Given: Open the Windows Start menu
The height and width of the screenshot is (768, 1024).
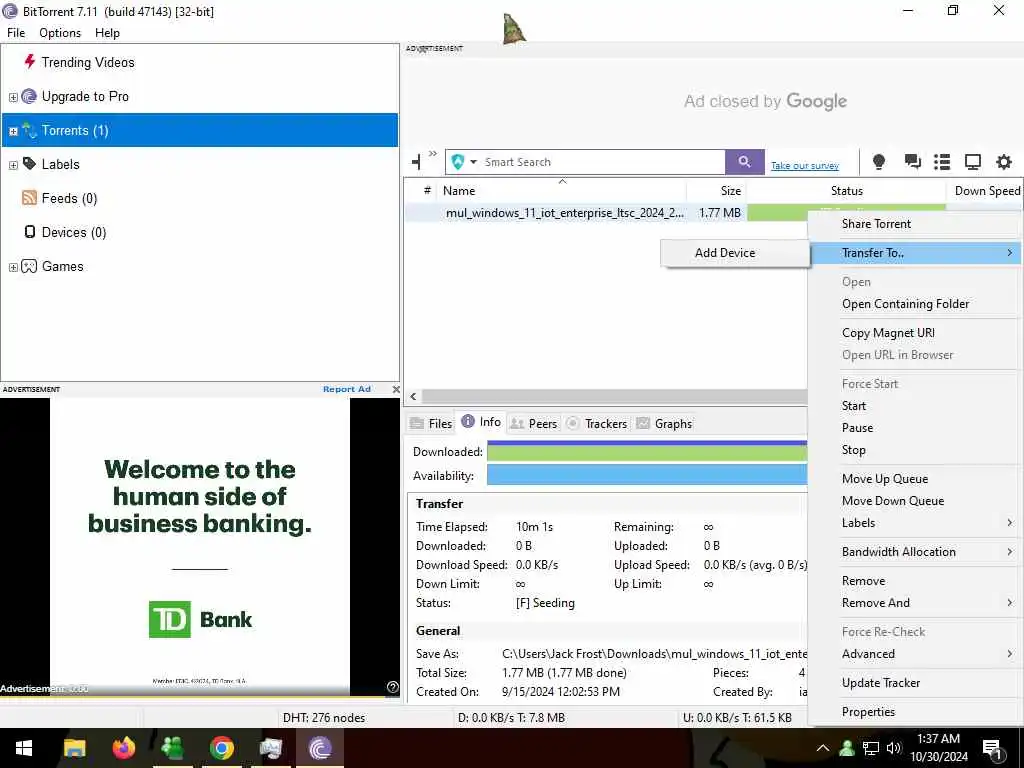Looking at the screenshot, I should pos(24,748).
